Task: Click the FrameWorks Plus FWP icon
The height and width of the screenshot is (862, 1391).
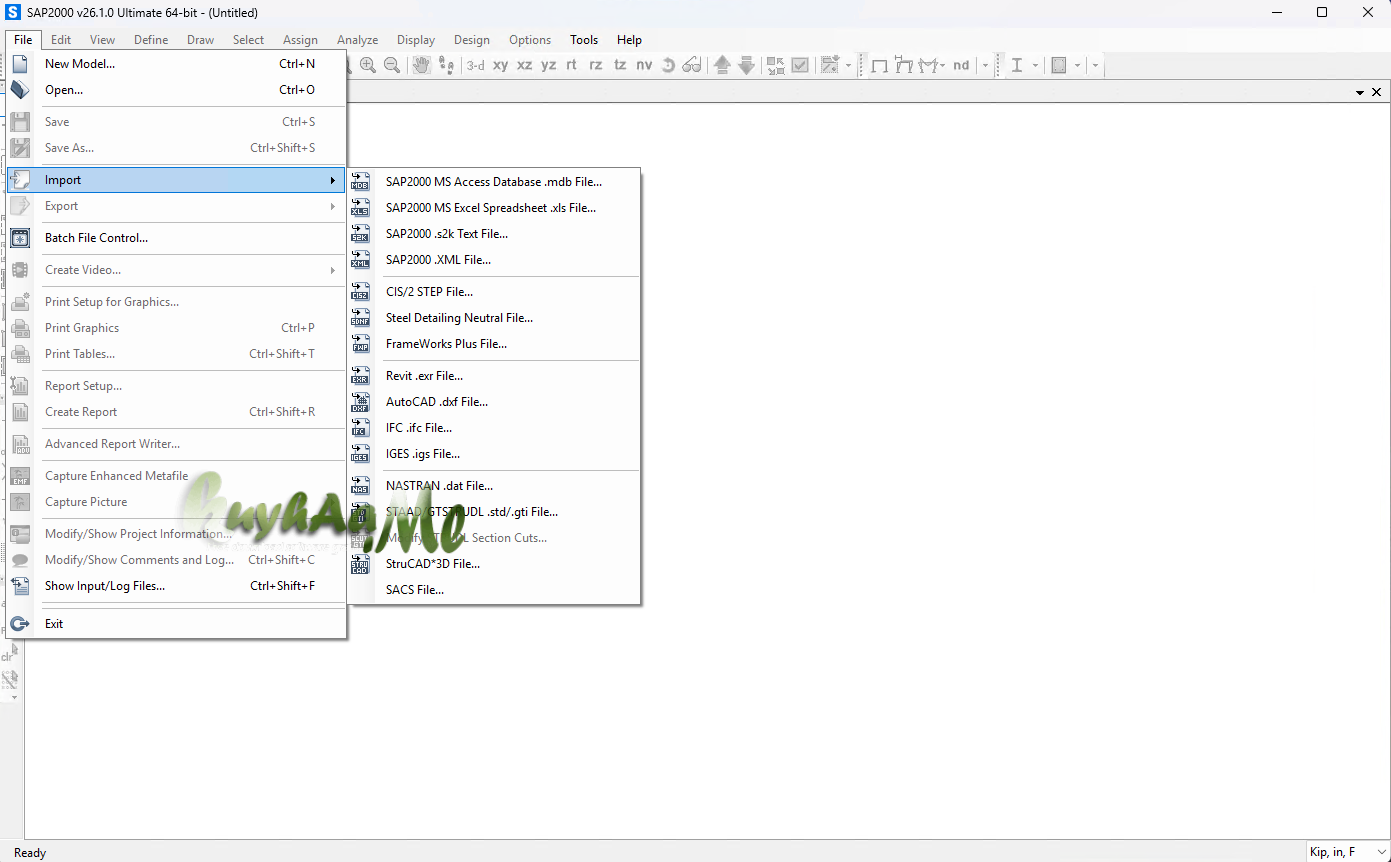Action: 361,344
